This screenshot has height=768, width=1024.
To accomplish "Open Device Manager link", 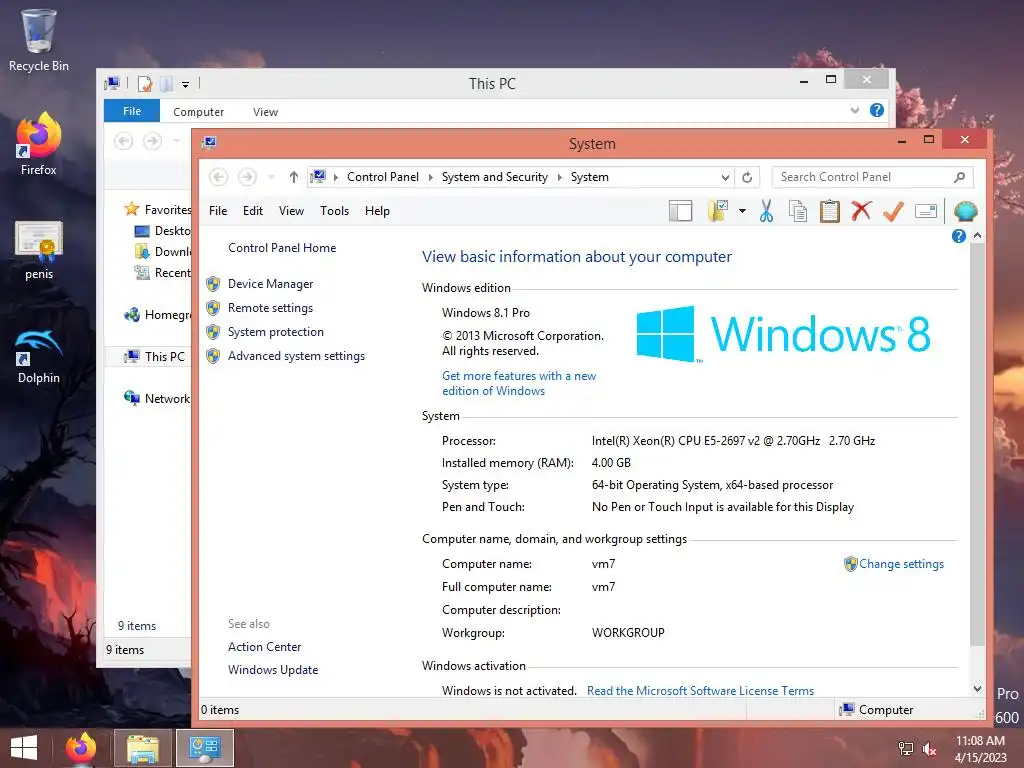I will [x=270, y=284].
